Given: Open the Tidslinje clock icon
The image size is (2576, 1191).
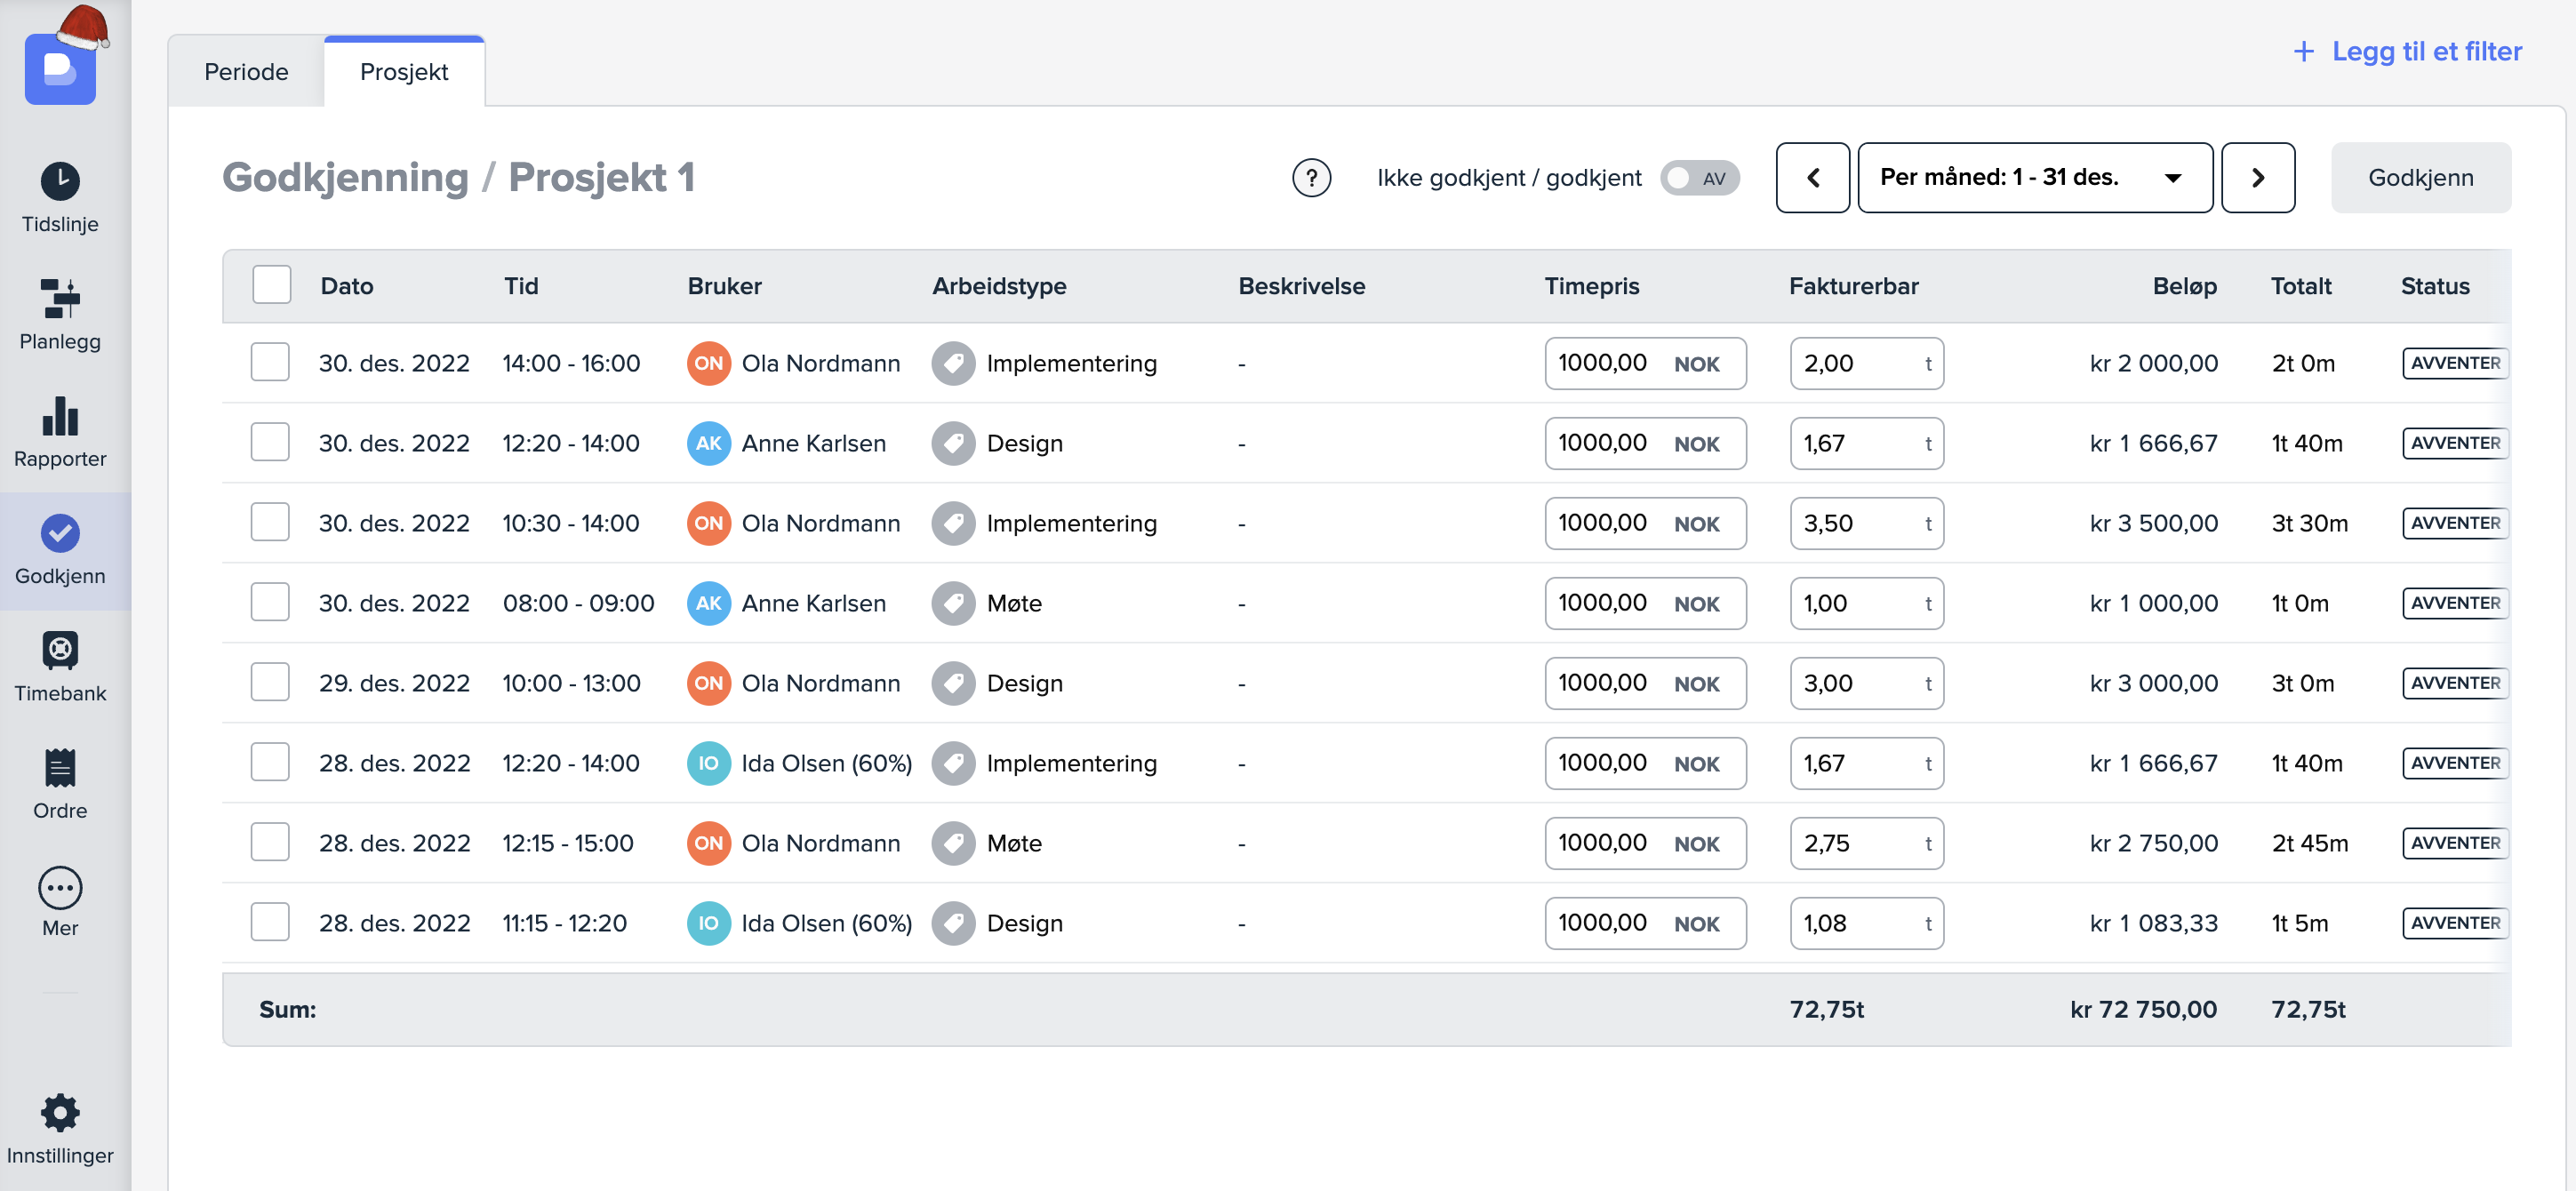Looking at the screenshot, I should pyautogui.click(x=60, y=181).
